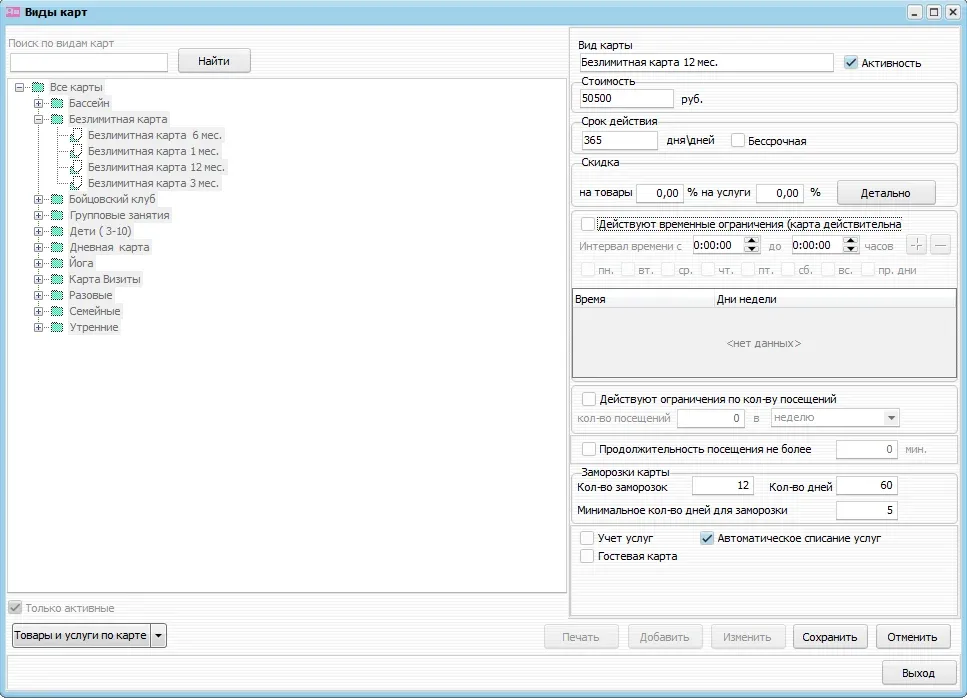This screenshot has width=967, height=698.
Task: Expand the Бассейн tree node
Action: (38, 103)
